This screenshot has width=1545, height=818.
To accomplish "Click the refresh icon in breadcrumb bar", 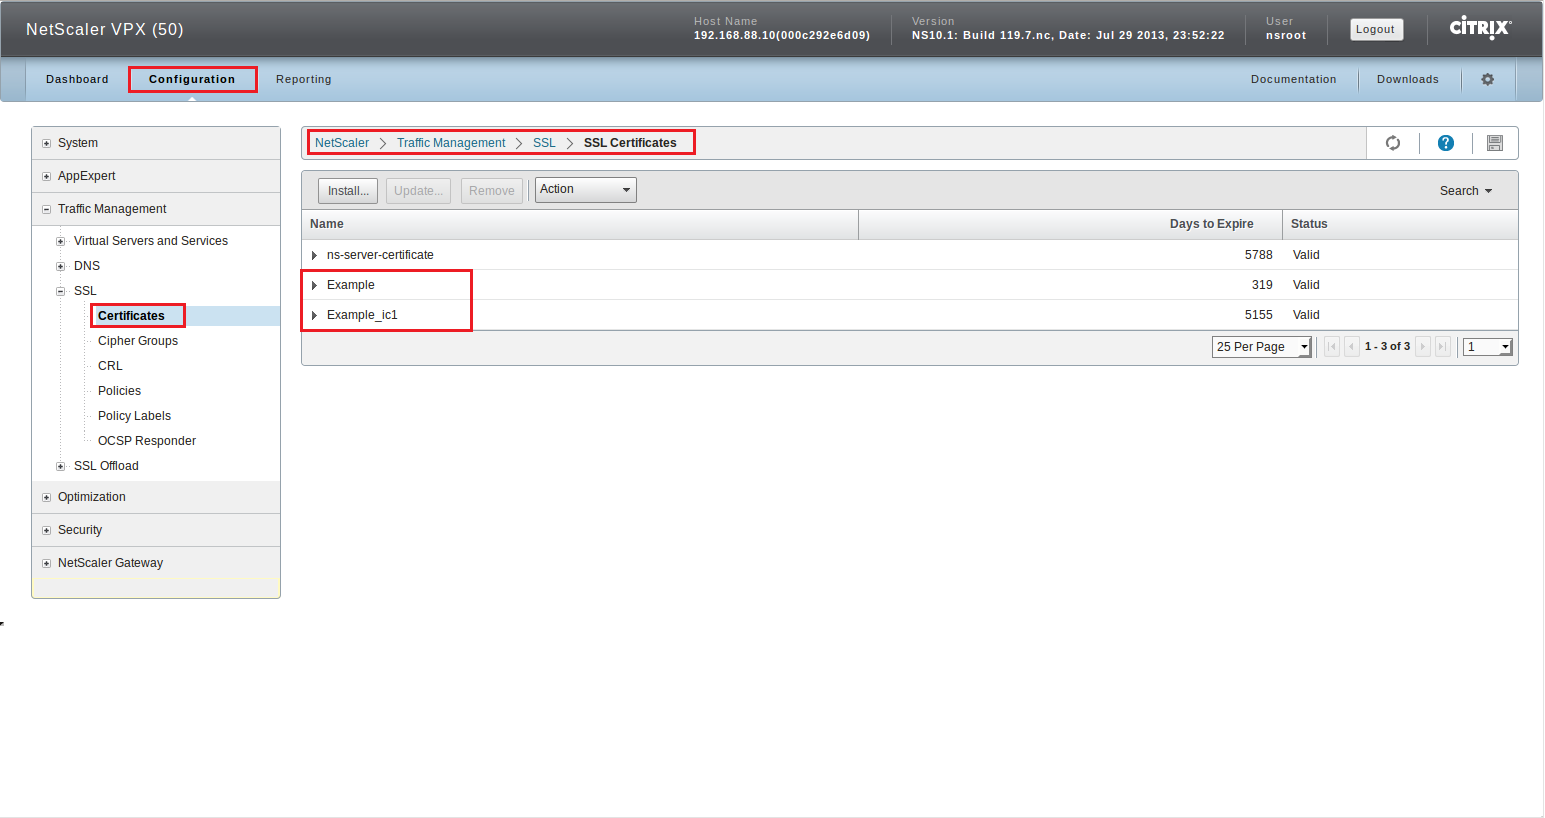I will pos(1393,143).
